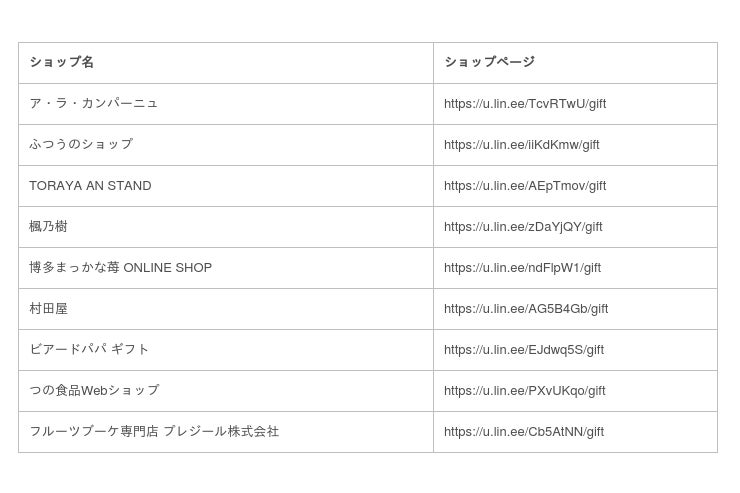
Task: Select the ア・ラ・カンパーニュ shop name cell
Action: pos(94,104)
